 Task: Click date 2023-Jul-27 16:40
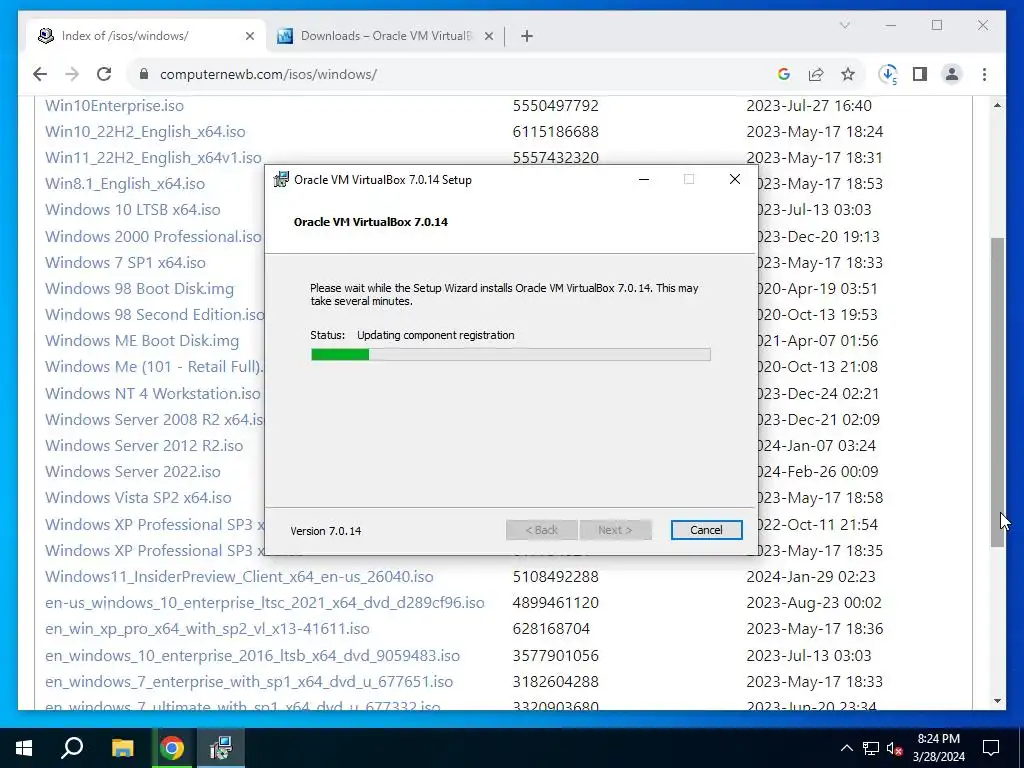(809, 105)
